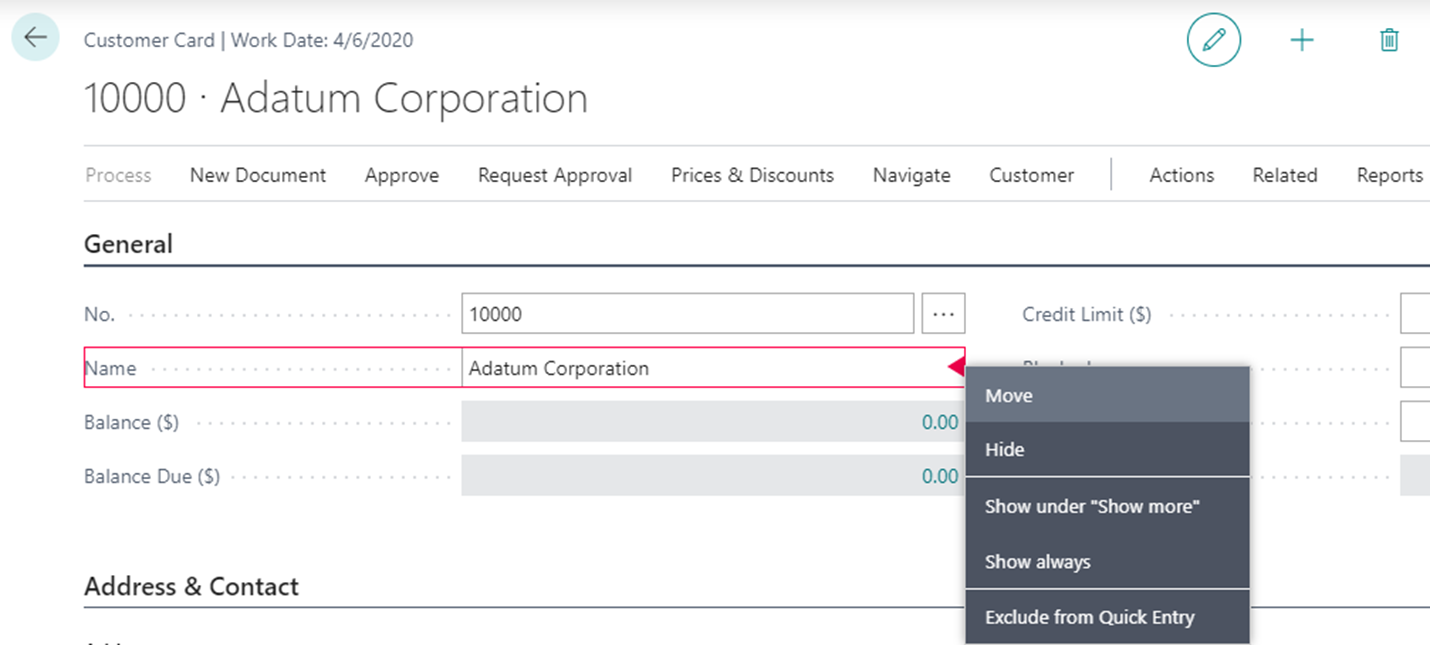Image resolution: width=1430 pixels, height=645 pixels.
Task: Click the Credit Limit ($) label
Action: pyautogui.click(x=1086, y=314)
